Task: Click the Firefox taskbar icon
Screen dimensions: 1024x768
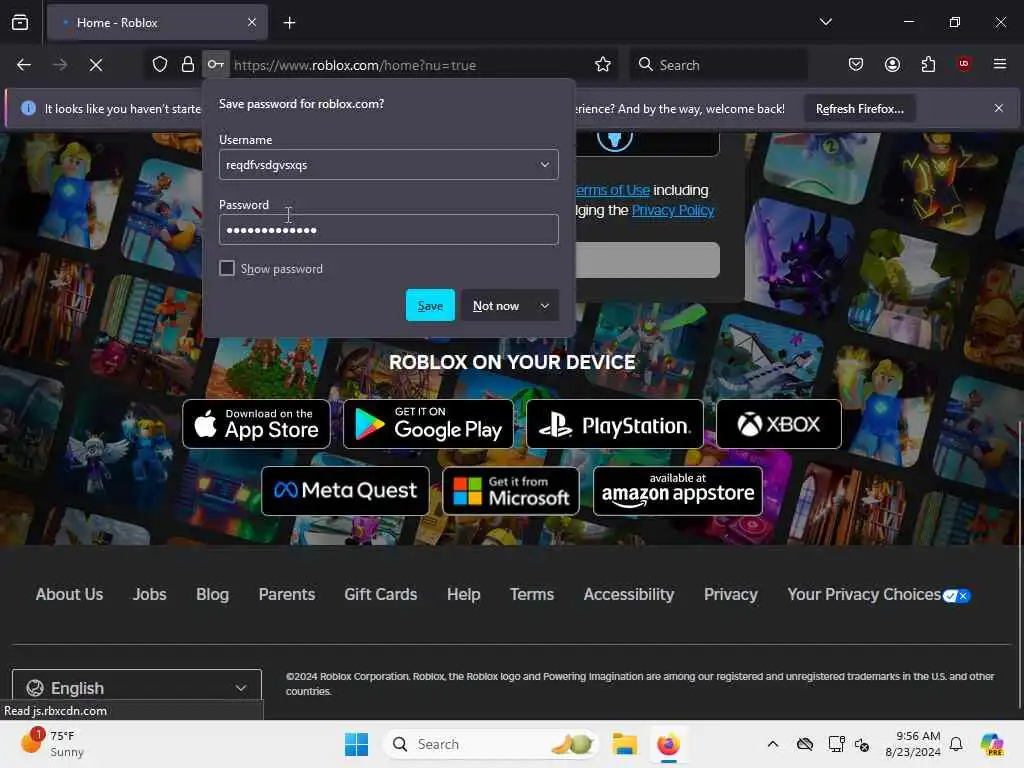Action: tap(668, 744)
